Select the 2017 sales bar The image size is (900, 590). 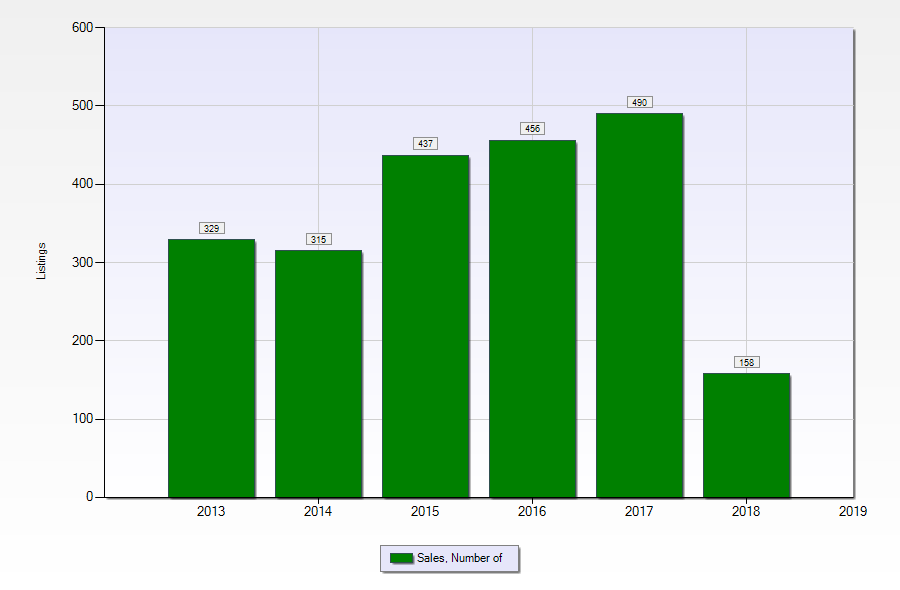[639, 305]
